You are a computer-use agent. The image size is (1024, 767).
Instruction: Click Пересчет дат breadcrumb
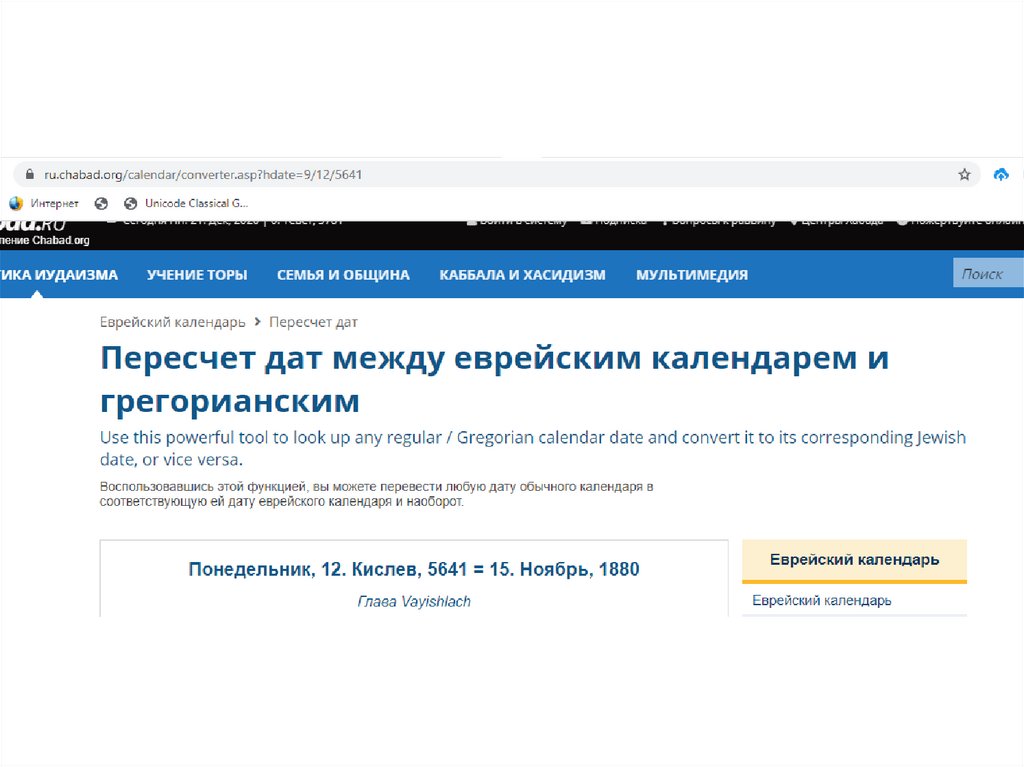[313, 322]
